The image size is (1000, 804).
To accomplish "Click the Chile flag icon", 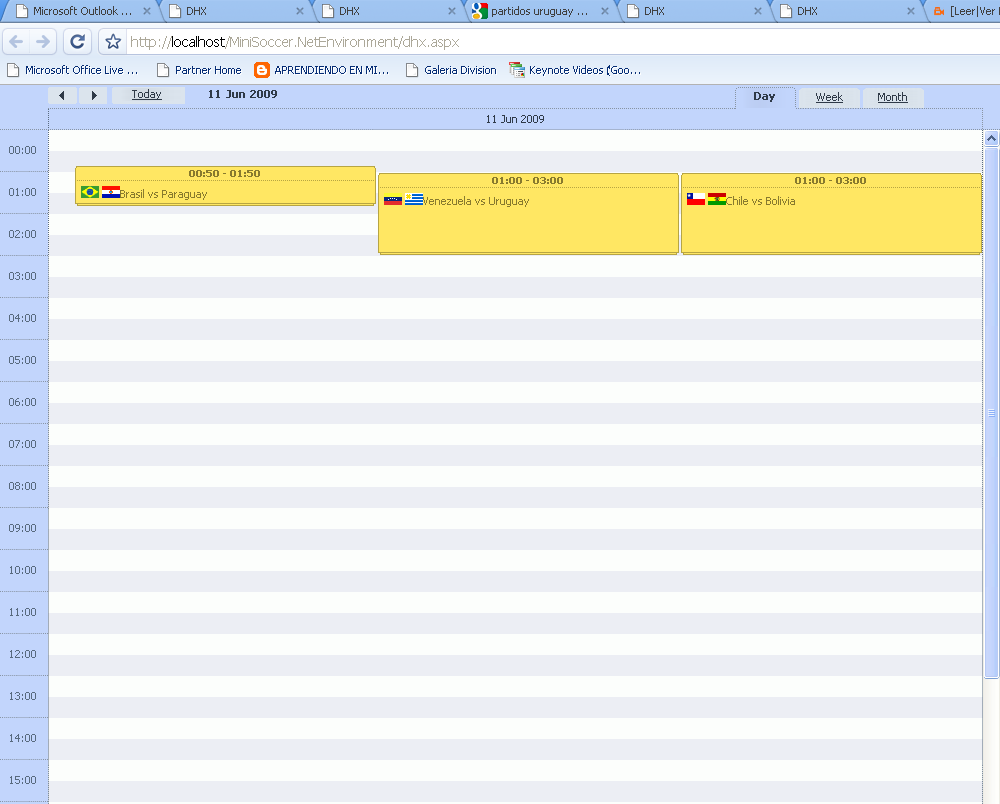I will (x=696, y=199).
